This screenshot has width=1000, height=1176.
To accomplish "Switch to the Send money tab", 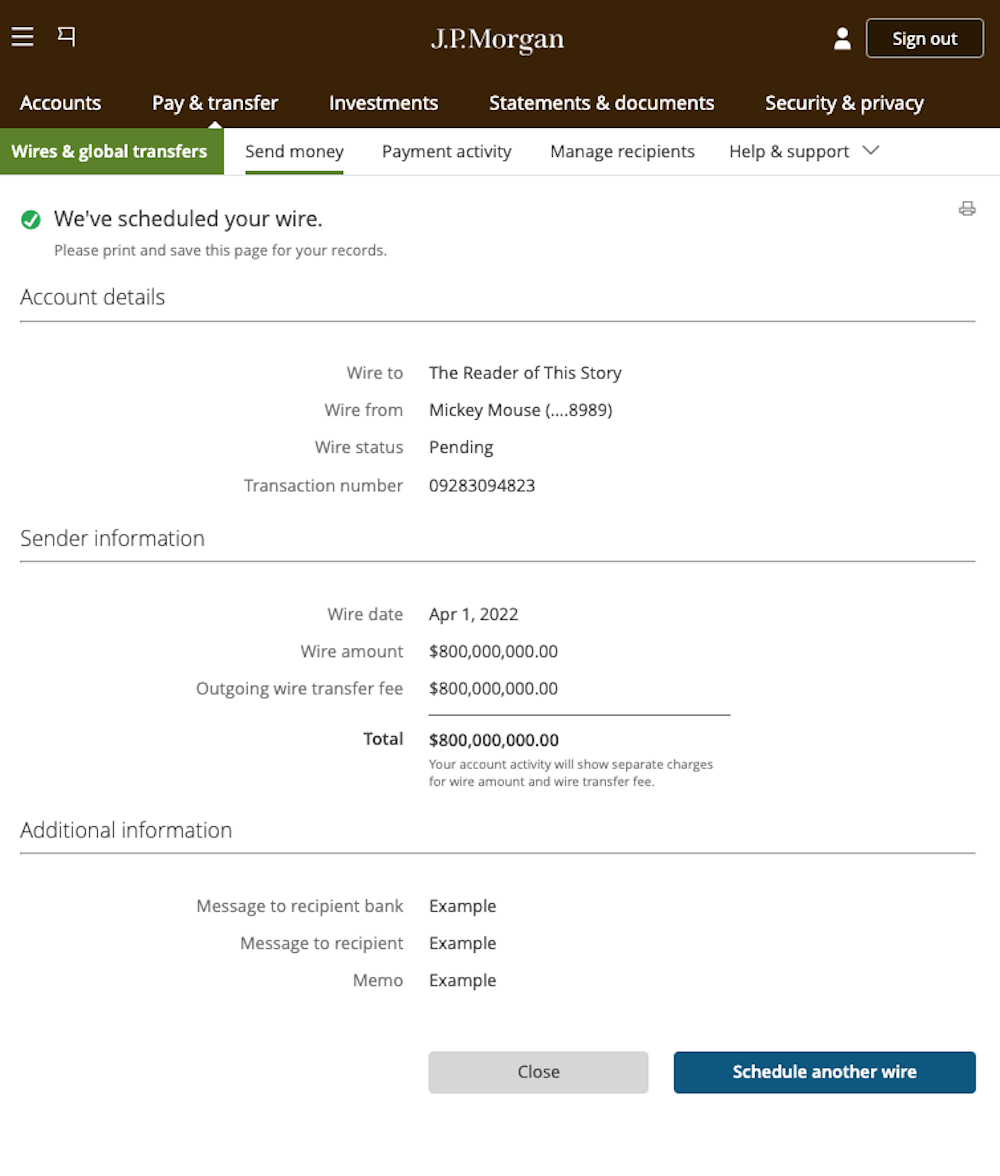I will (294, 152).
